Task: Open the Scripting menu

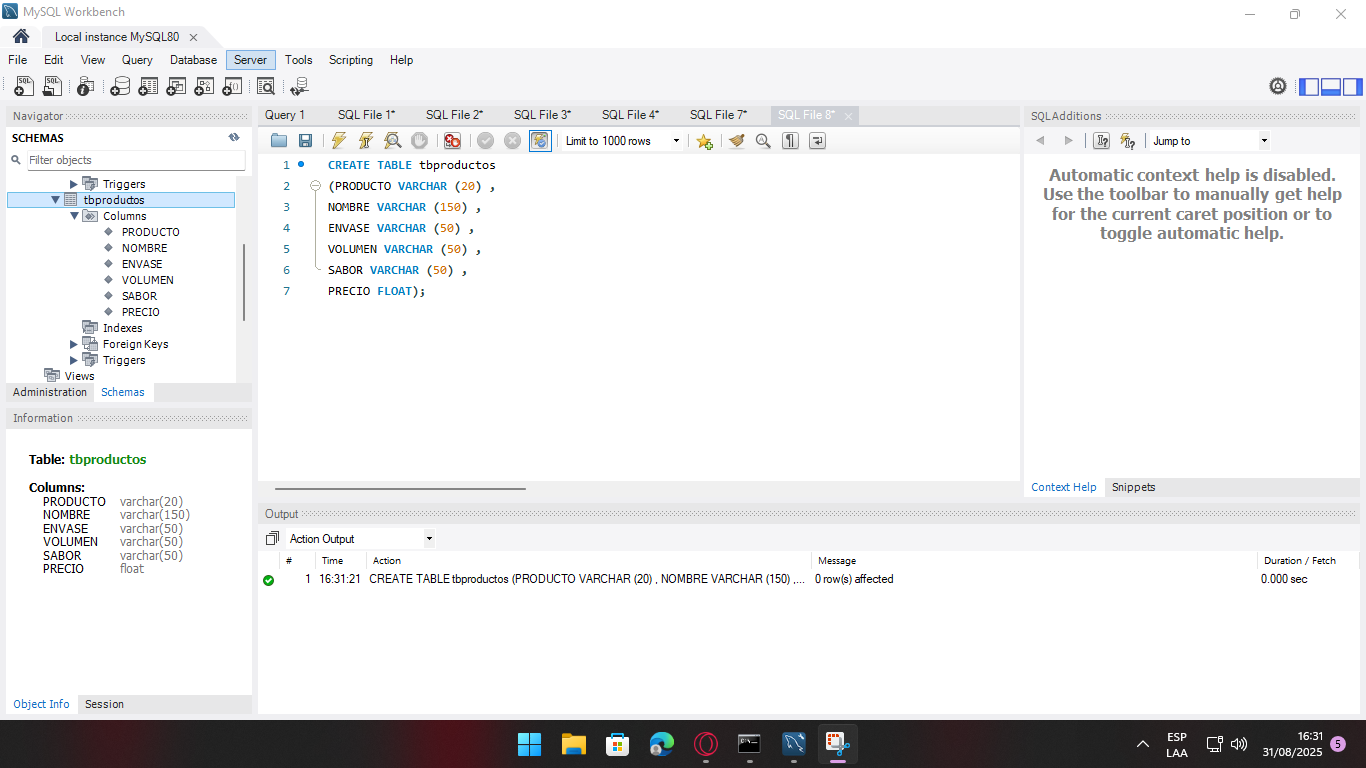Action: [x=351, y=60]
